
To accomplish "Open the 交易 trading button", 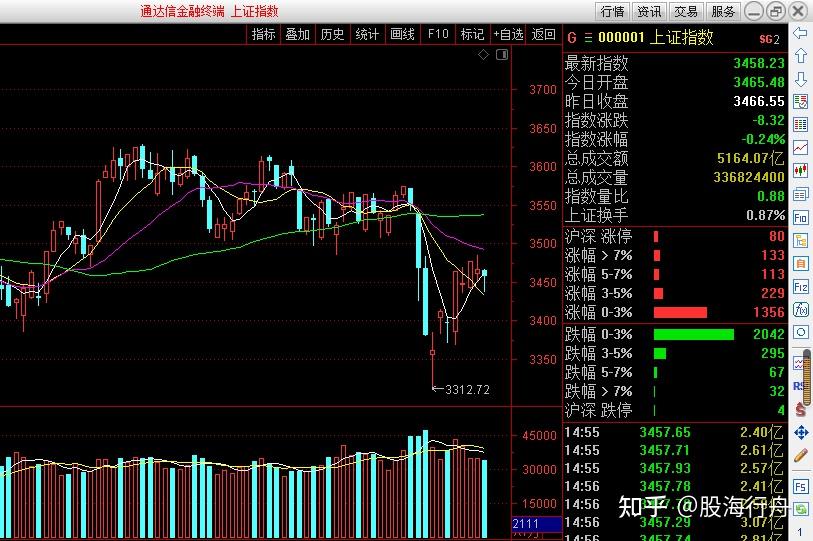I will click(686, 11).
